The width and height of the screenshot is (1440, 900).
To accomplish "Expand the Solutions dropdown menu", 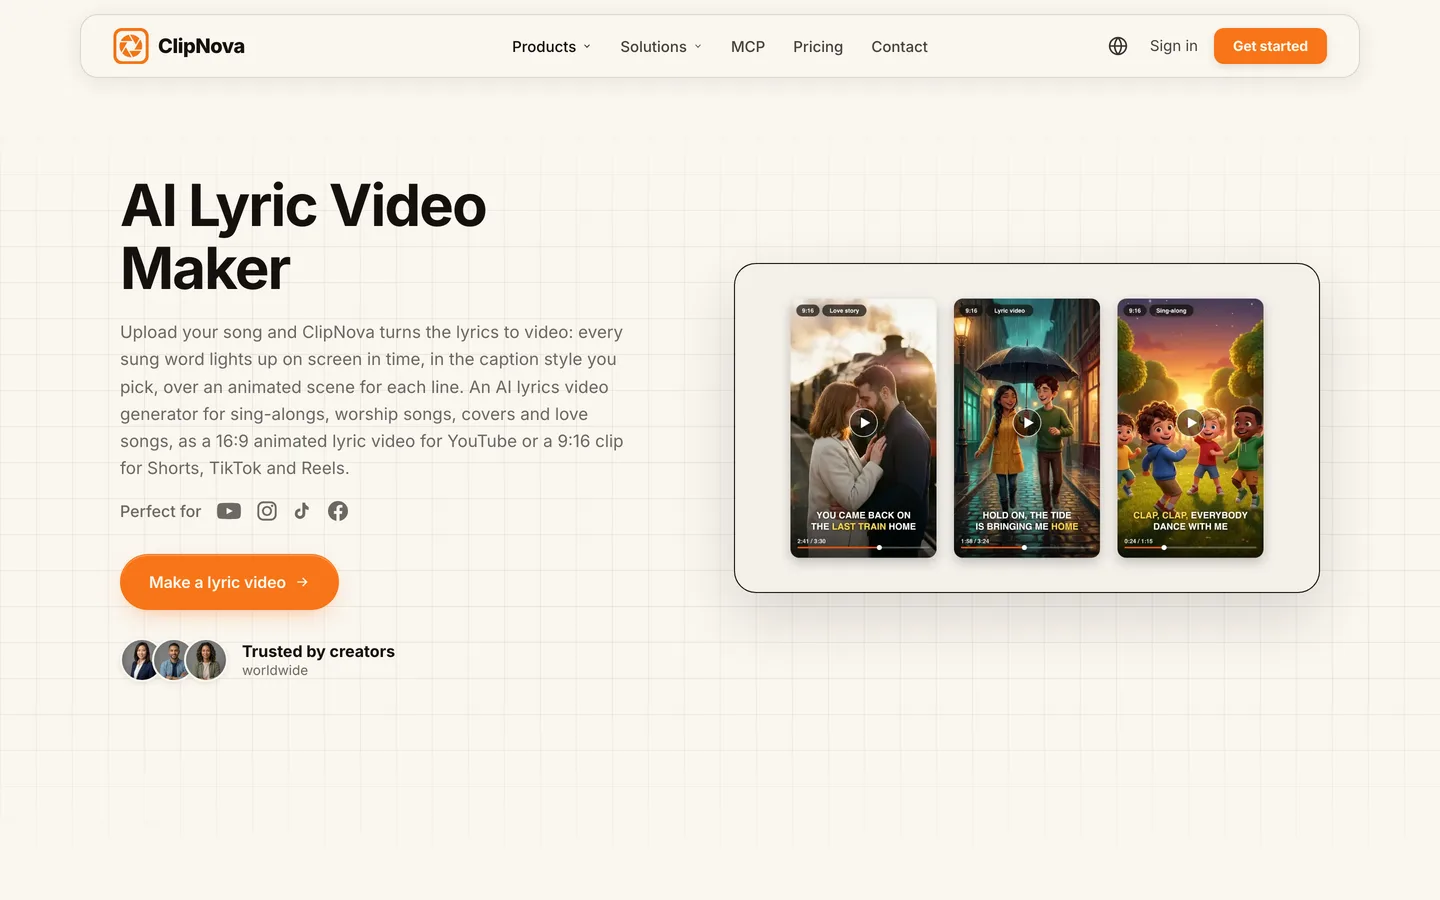I will 661,47.
